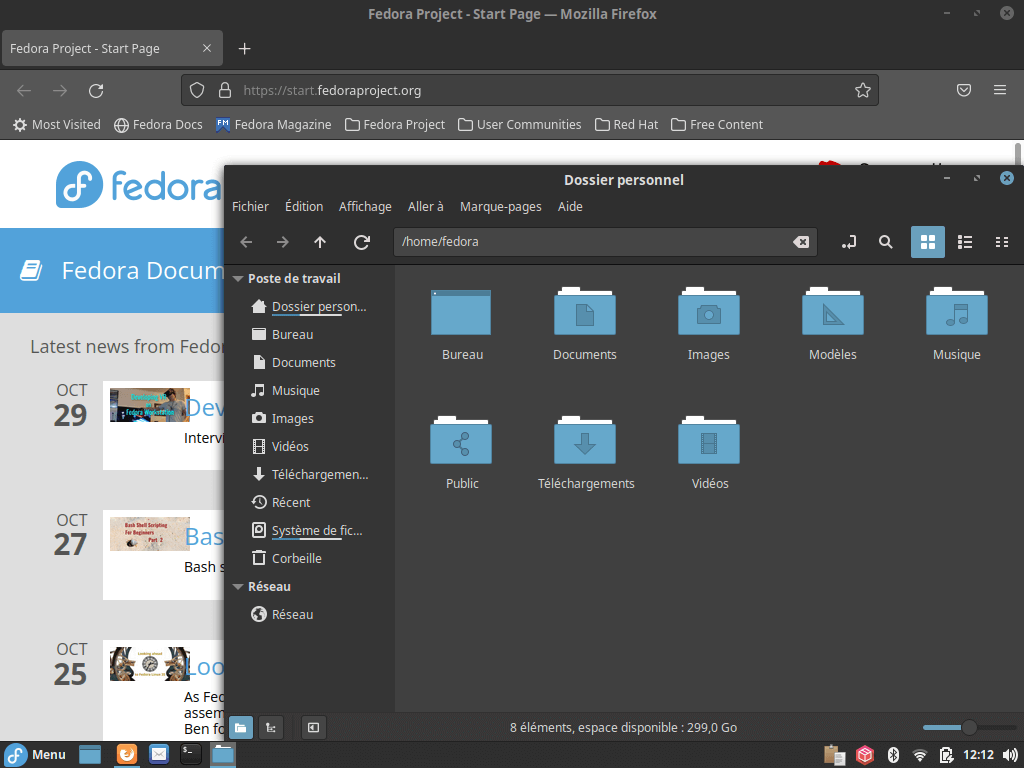
Task: Bookmark this page with the star
Action: coord(863,91)
